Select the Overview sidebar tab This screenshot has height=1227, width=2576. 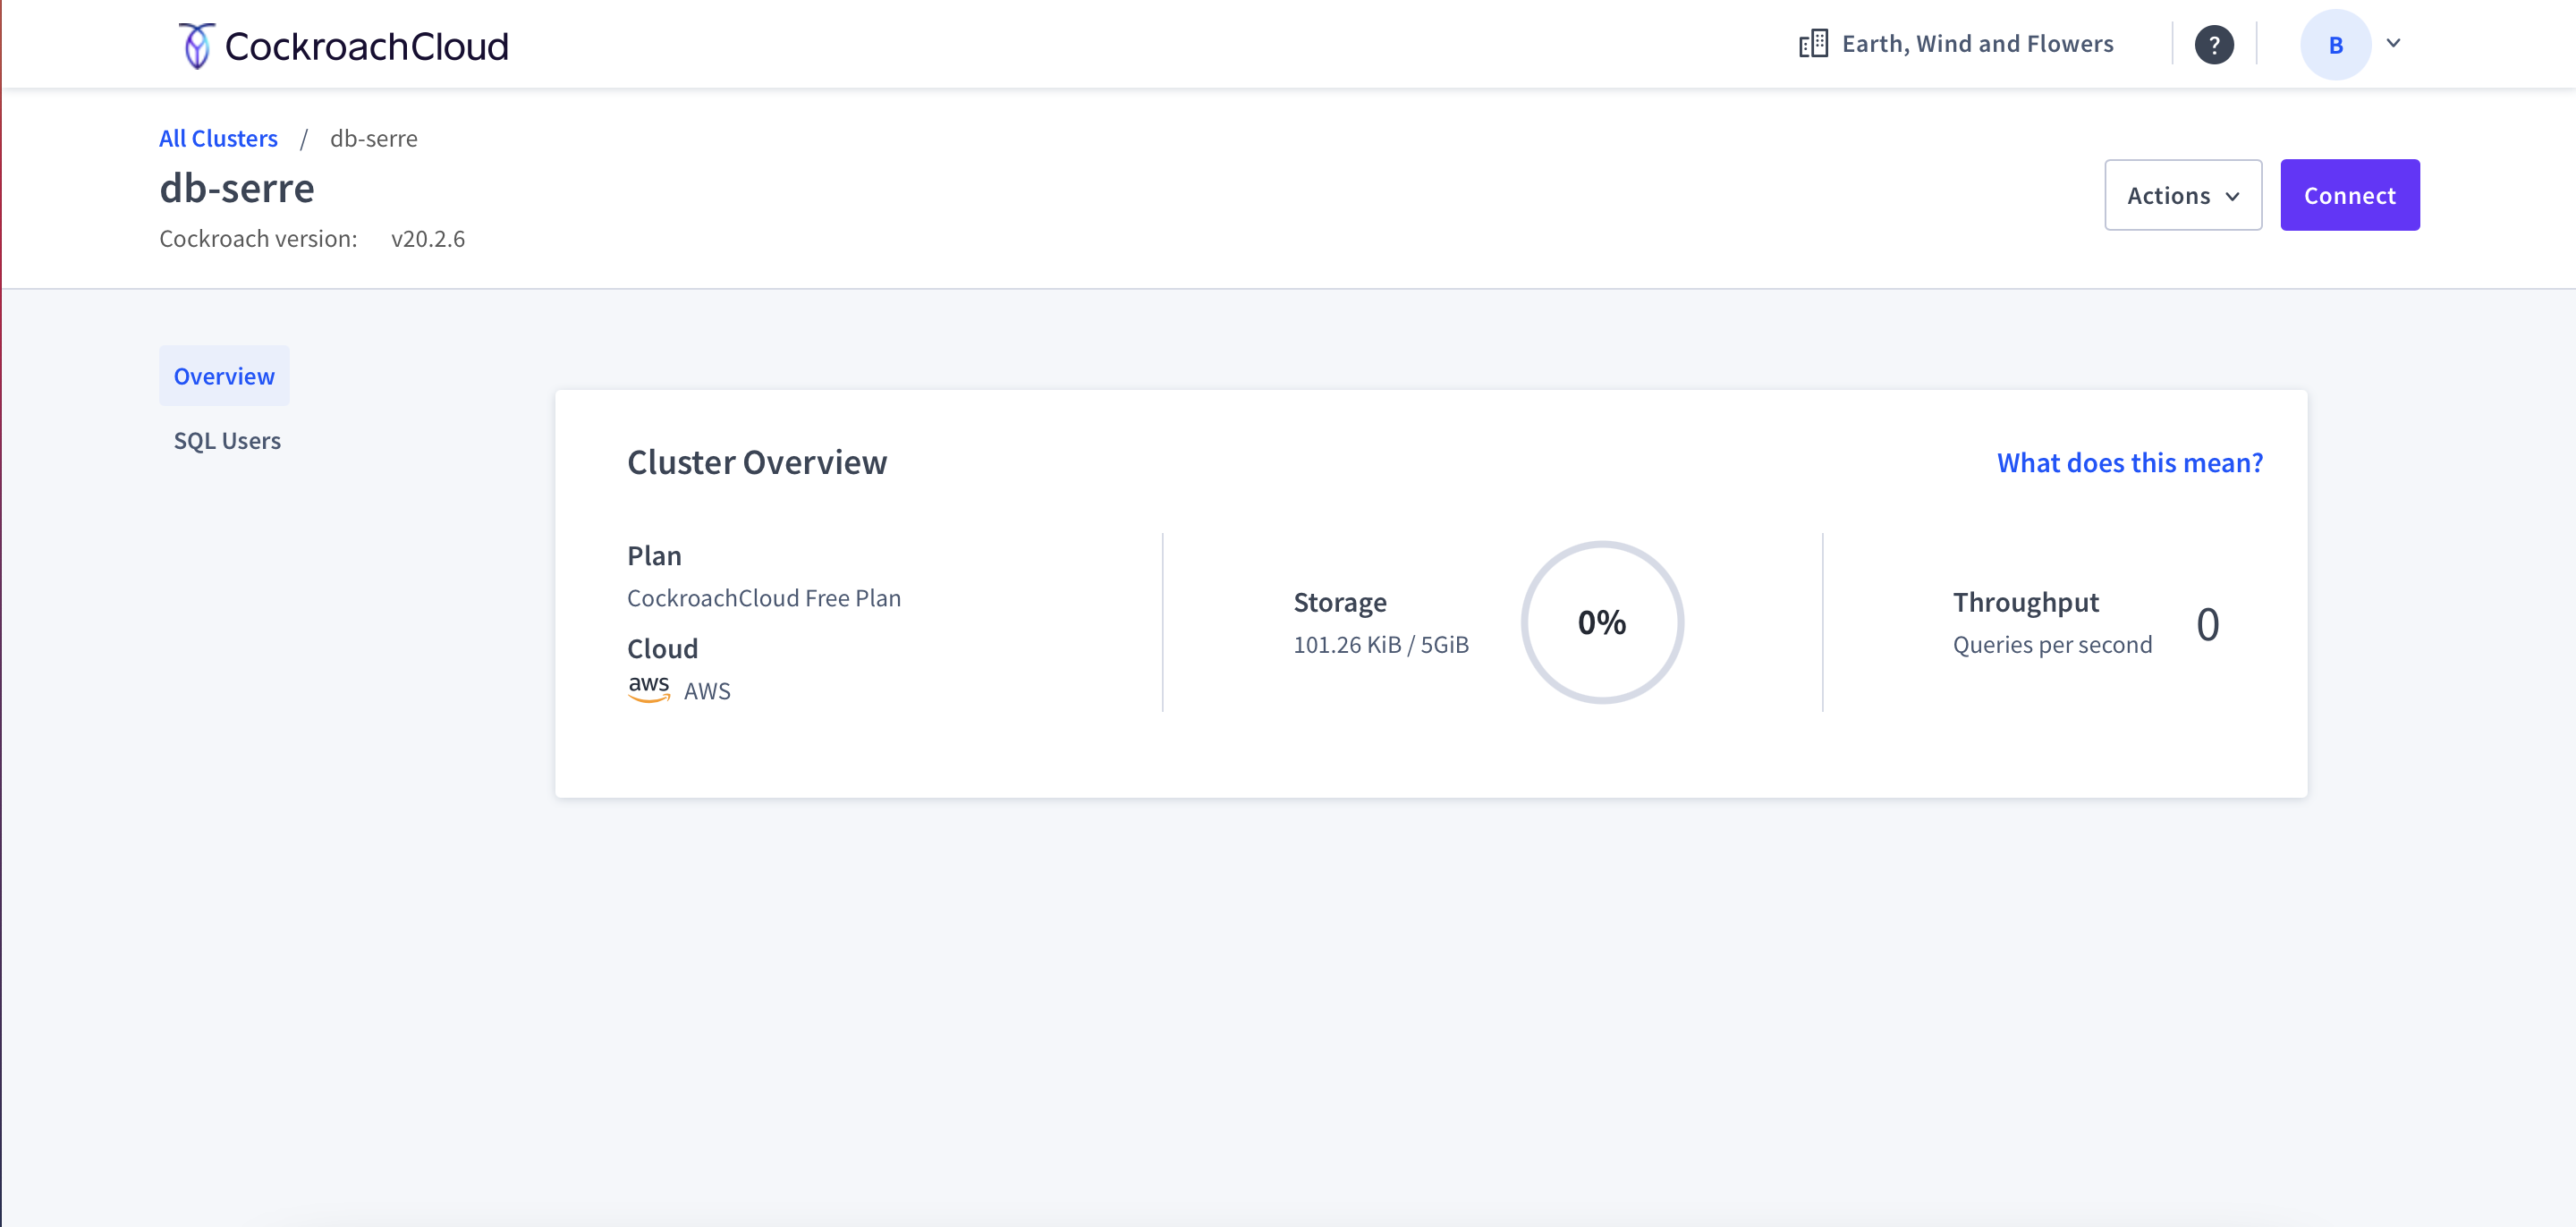[x=224, y=376]
